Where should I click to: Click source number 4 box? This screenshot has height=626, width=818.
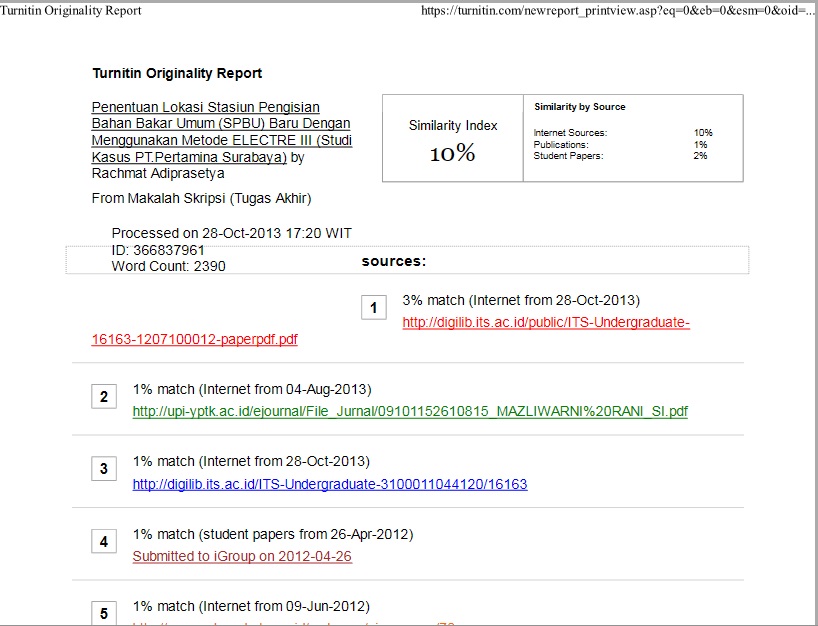(x=104, y=542)
